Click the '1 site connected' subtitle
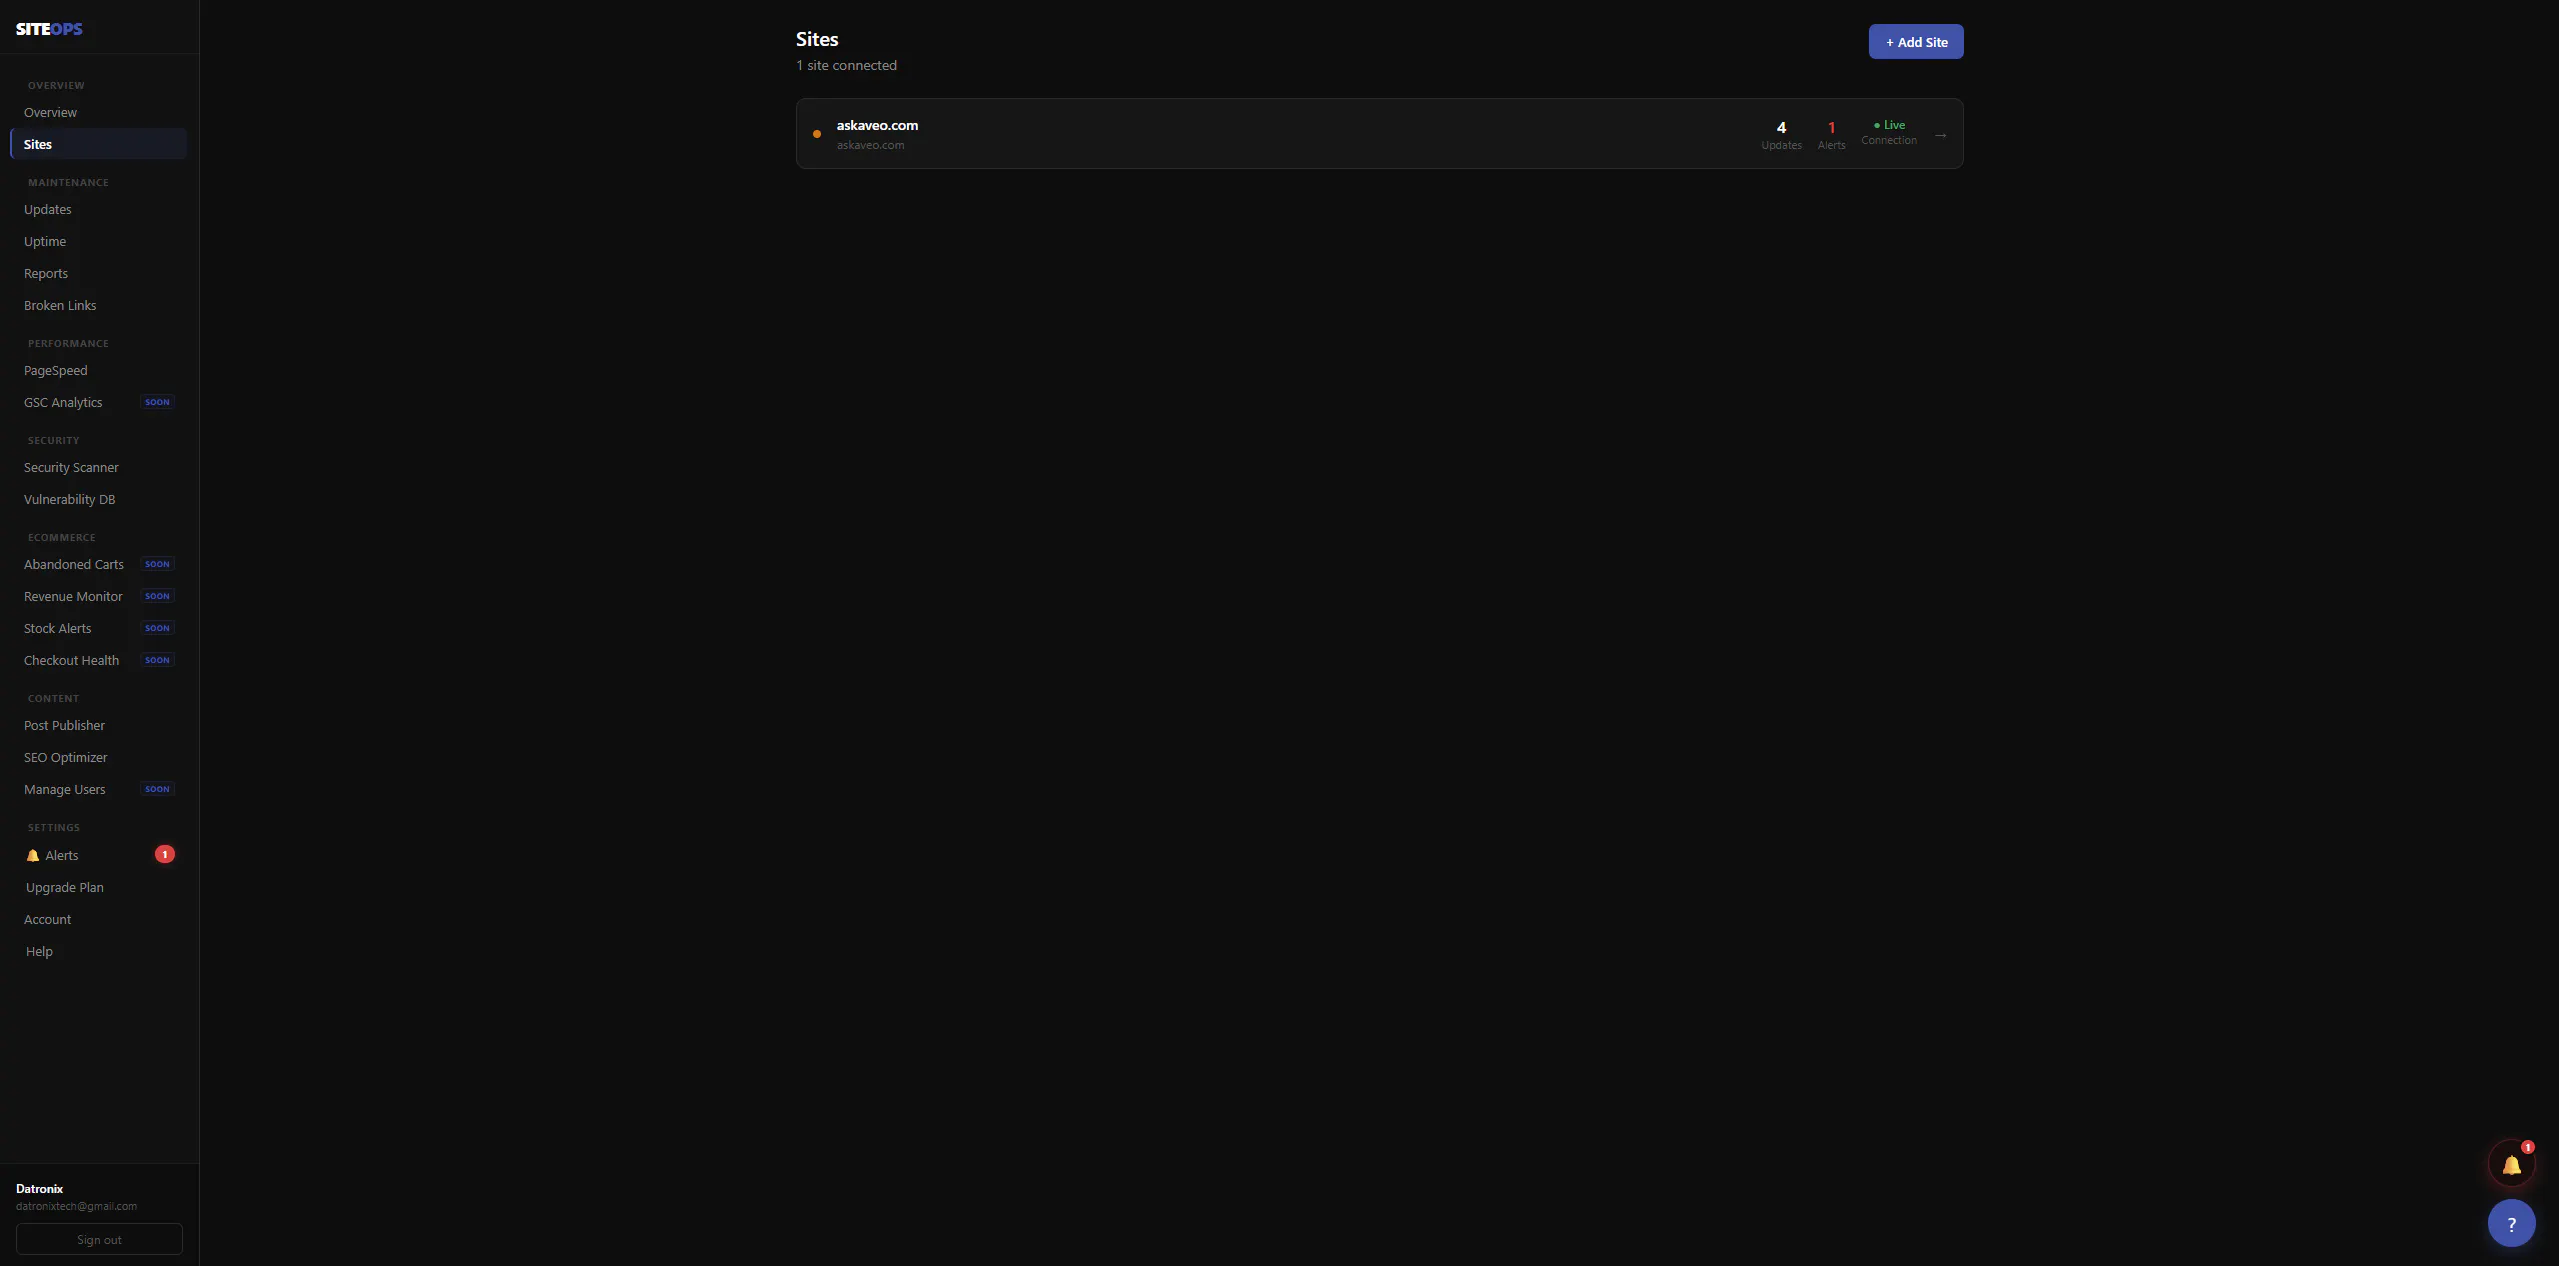Screen dimensions: 2559x1266 pyautogui.click(x=846, y=65)
